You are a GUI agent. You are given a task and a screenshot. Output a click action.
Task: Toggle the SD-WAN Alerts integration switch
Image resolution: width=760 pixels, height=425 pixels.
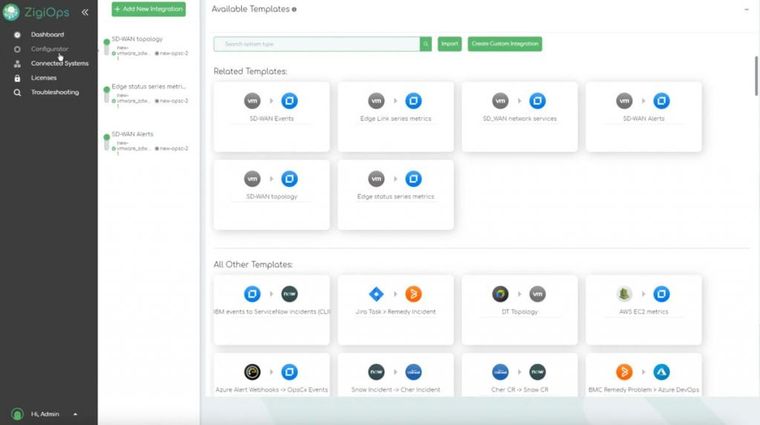point(107,142)
